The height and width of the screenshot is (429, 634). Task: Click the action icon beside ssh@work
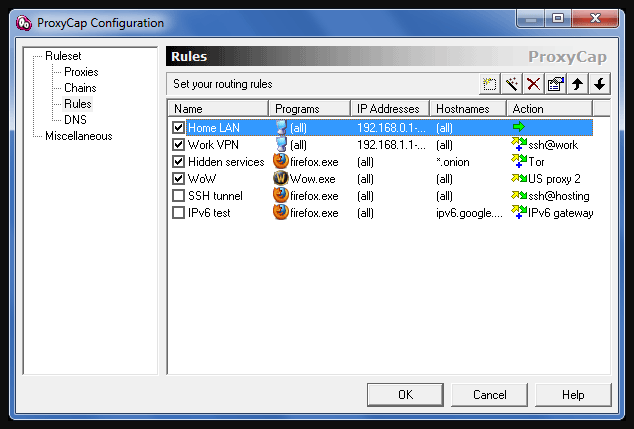pos(519,144)
